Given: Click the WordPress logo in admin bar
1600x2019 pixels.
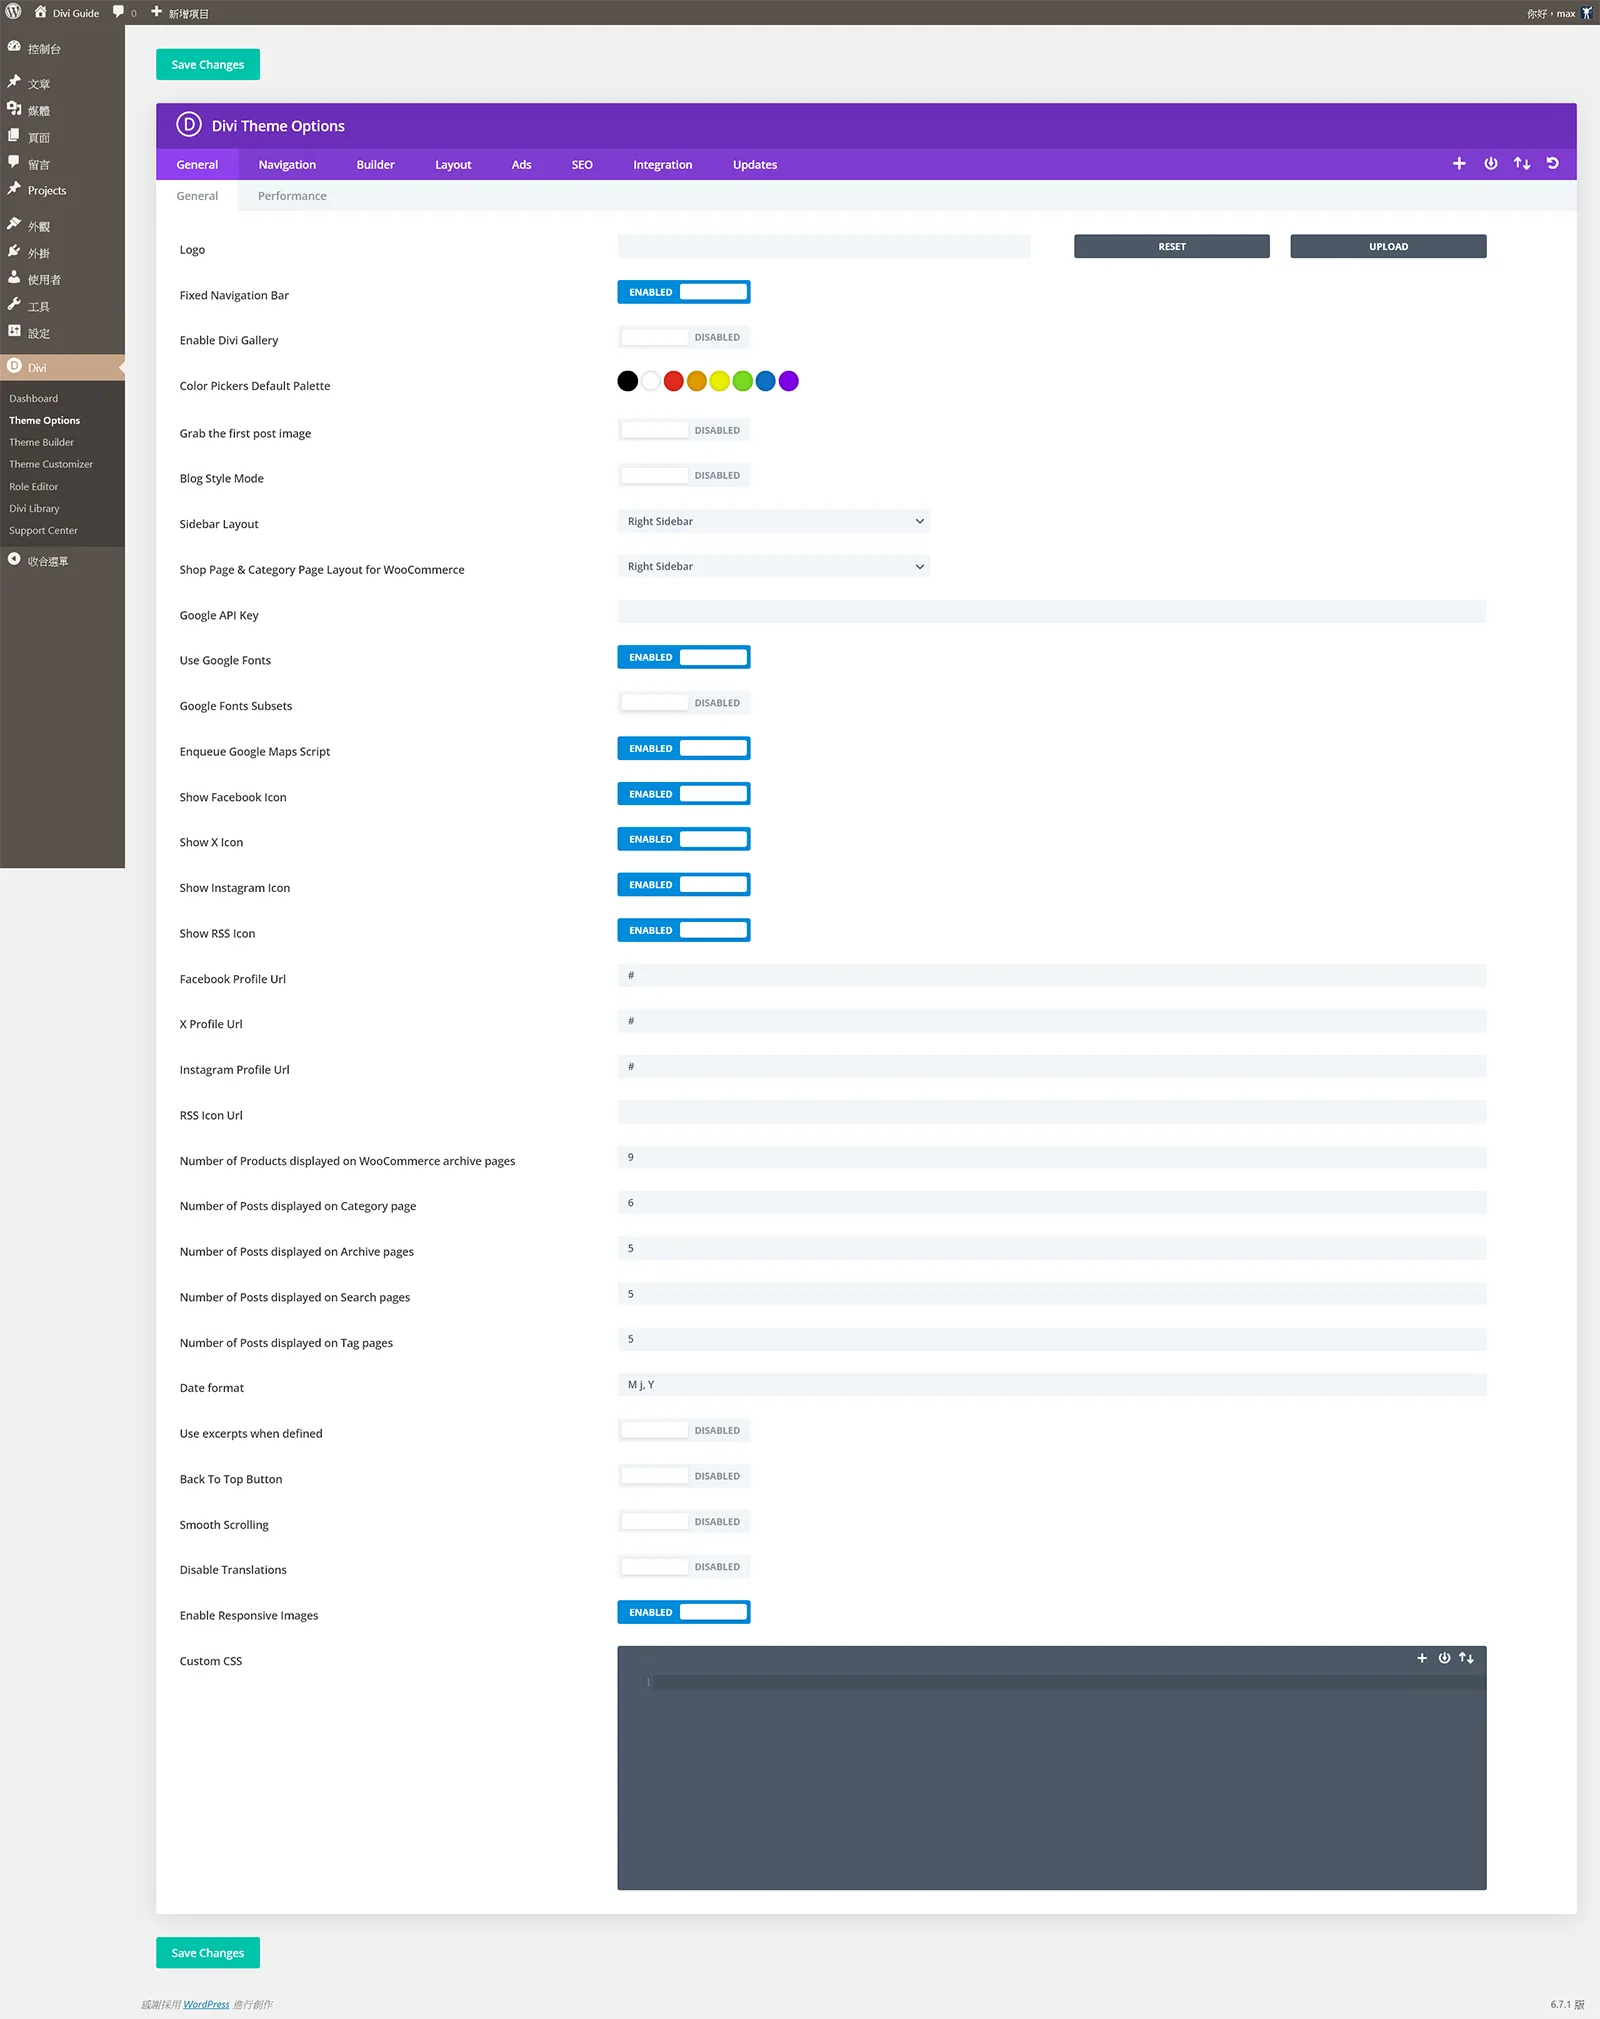Looking at the screenshot, I should point(13,12).
